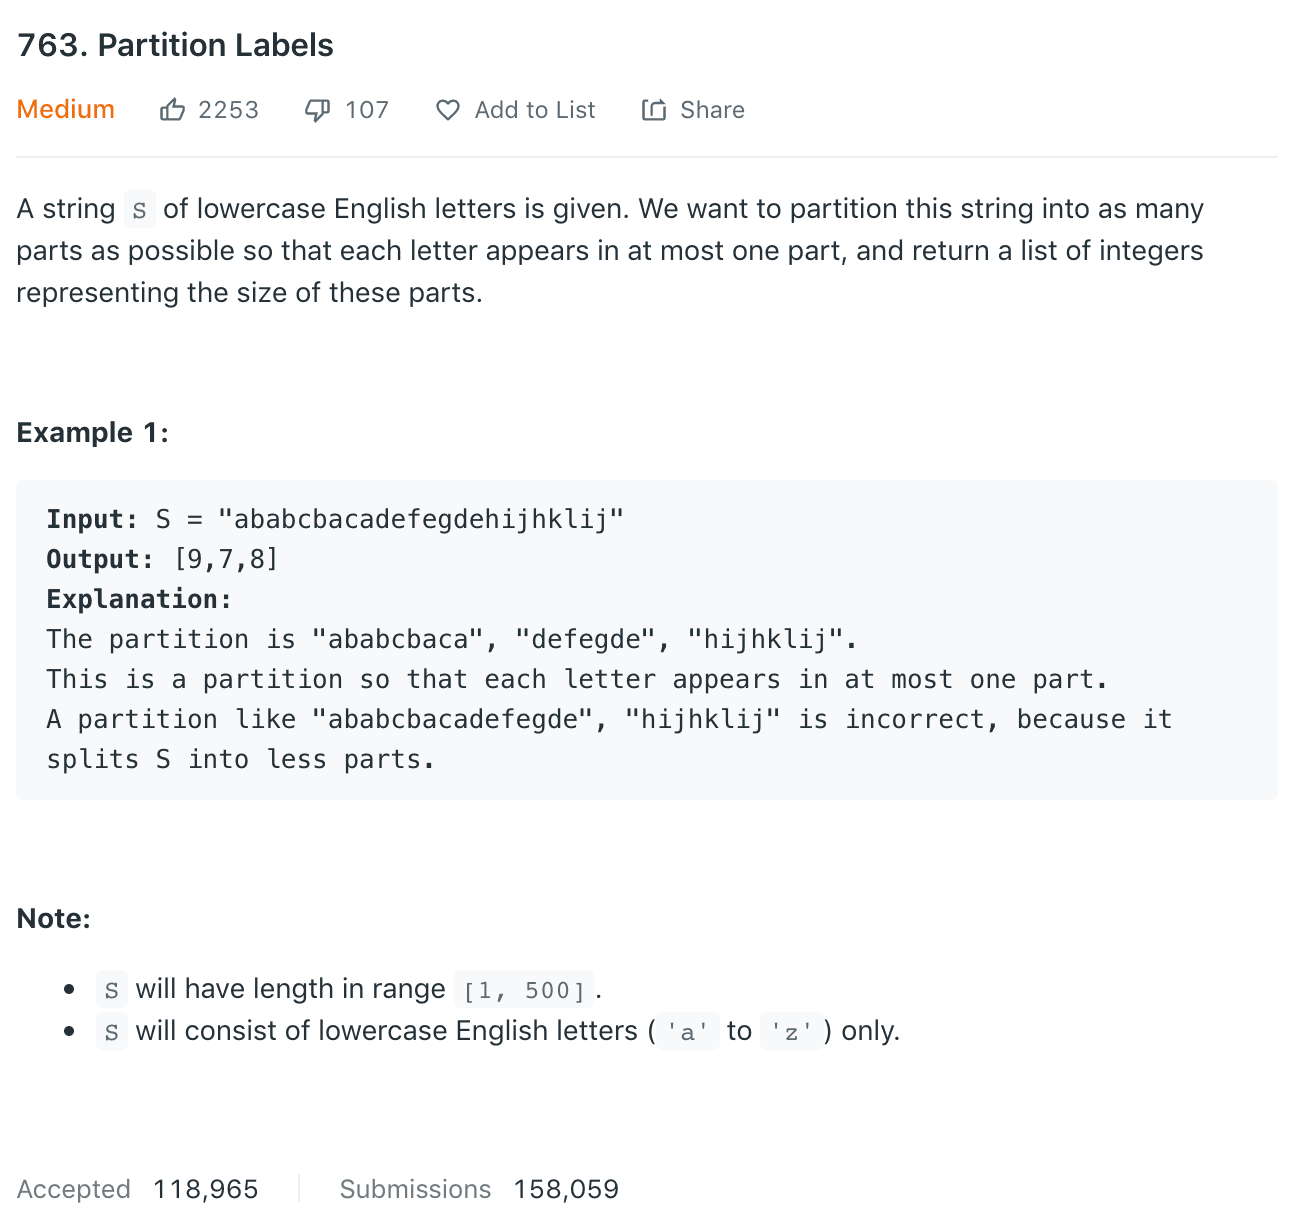Click the Note heading

tap(54, 918)
